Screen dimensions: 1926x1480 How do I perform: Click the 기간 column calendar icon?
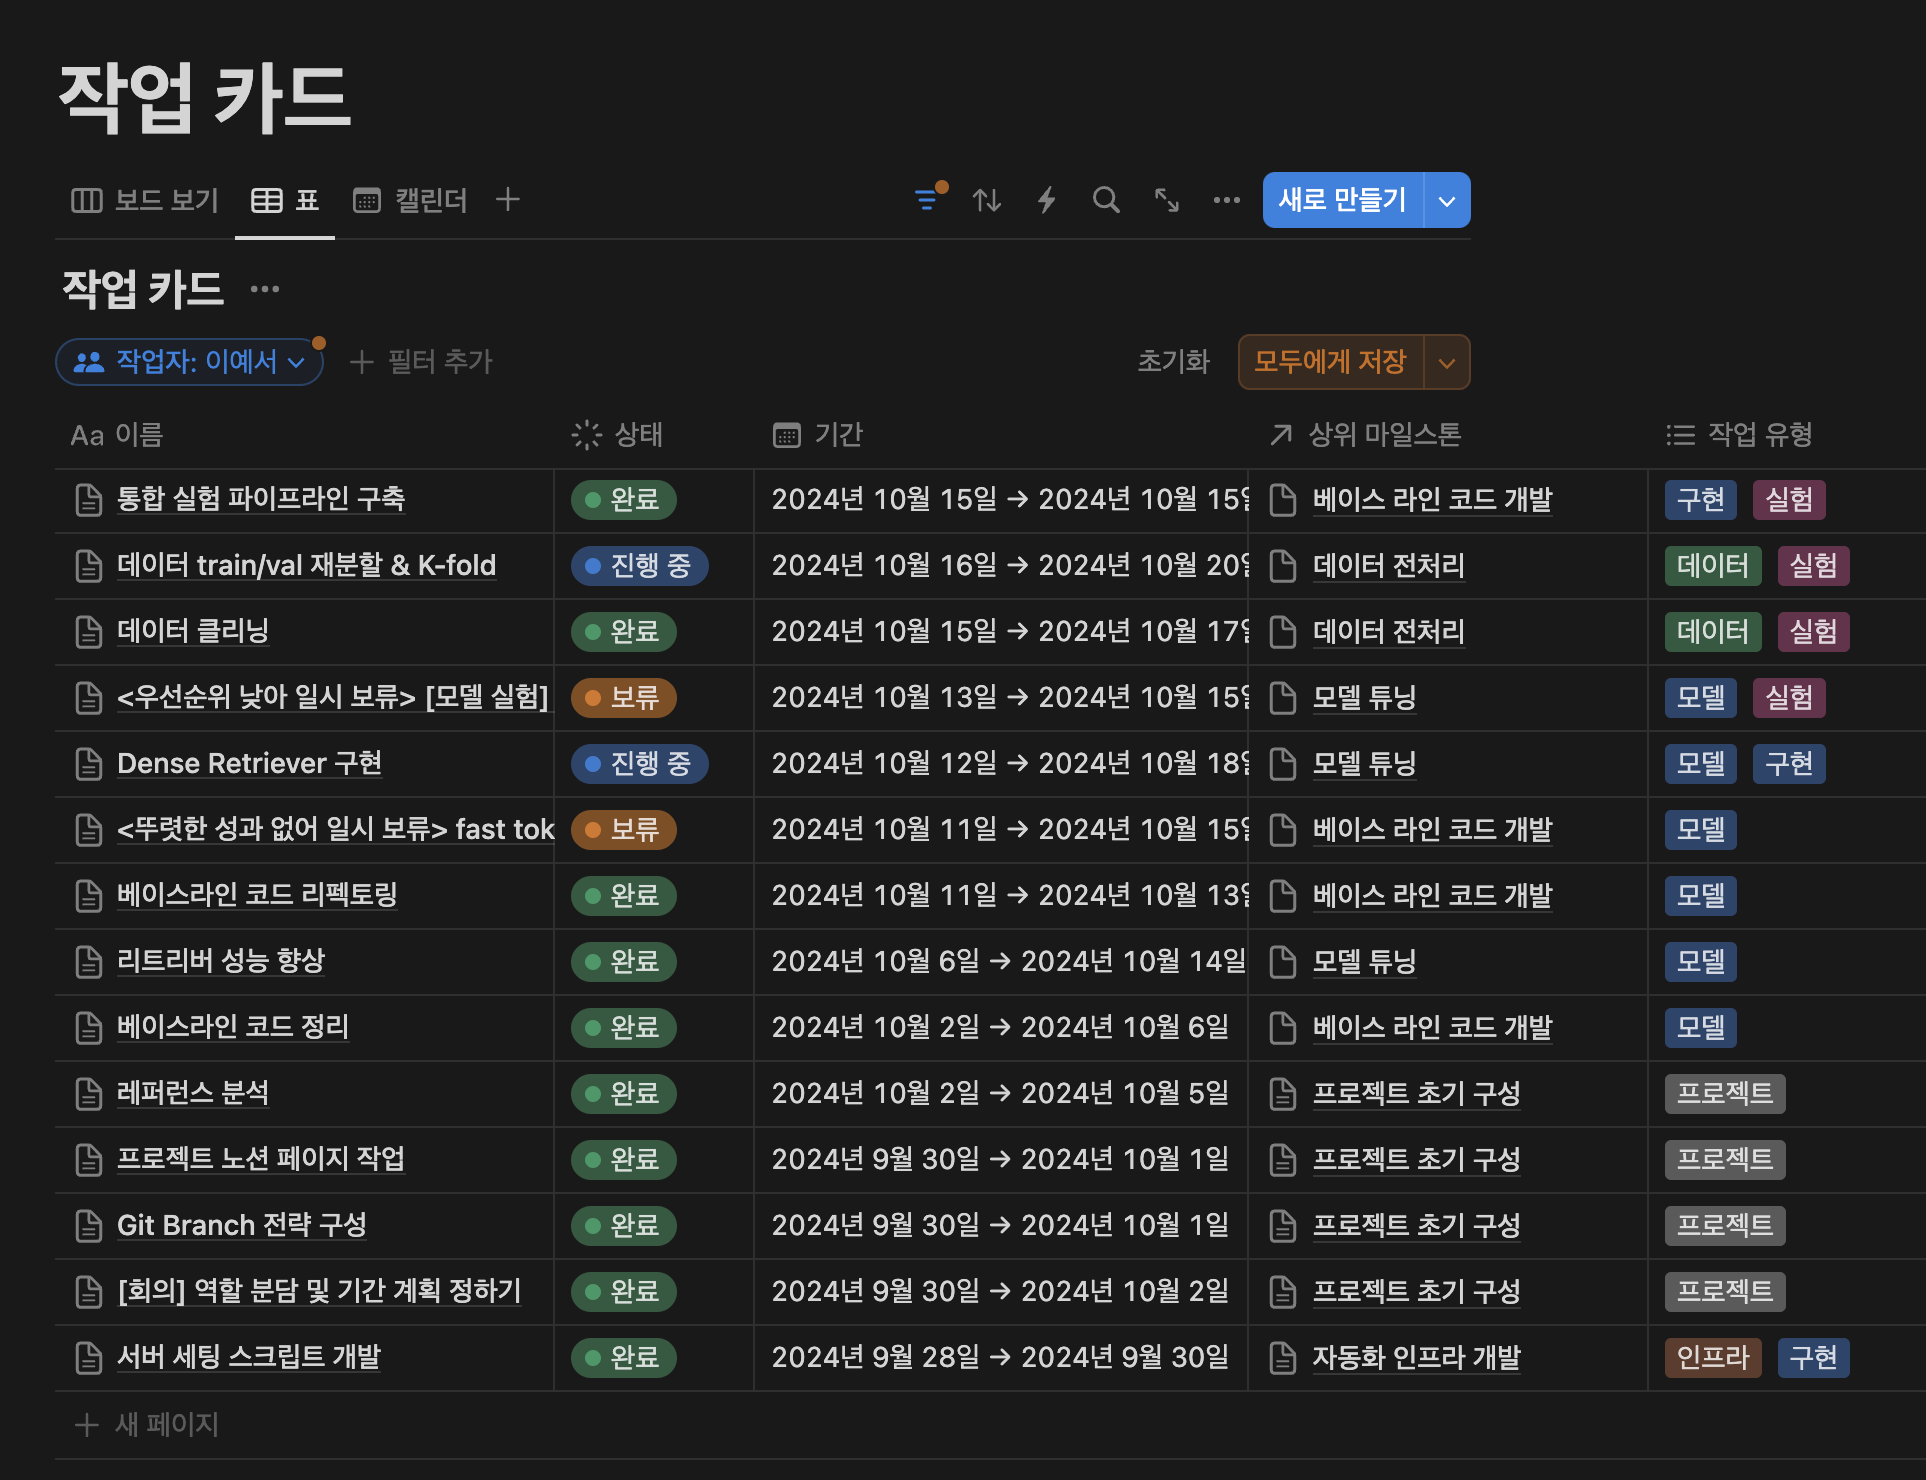[787, 435]
